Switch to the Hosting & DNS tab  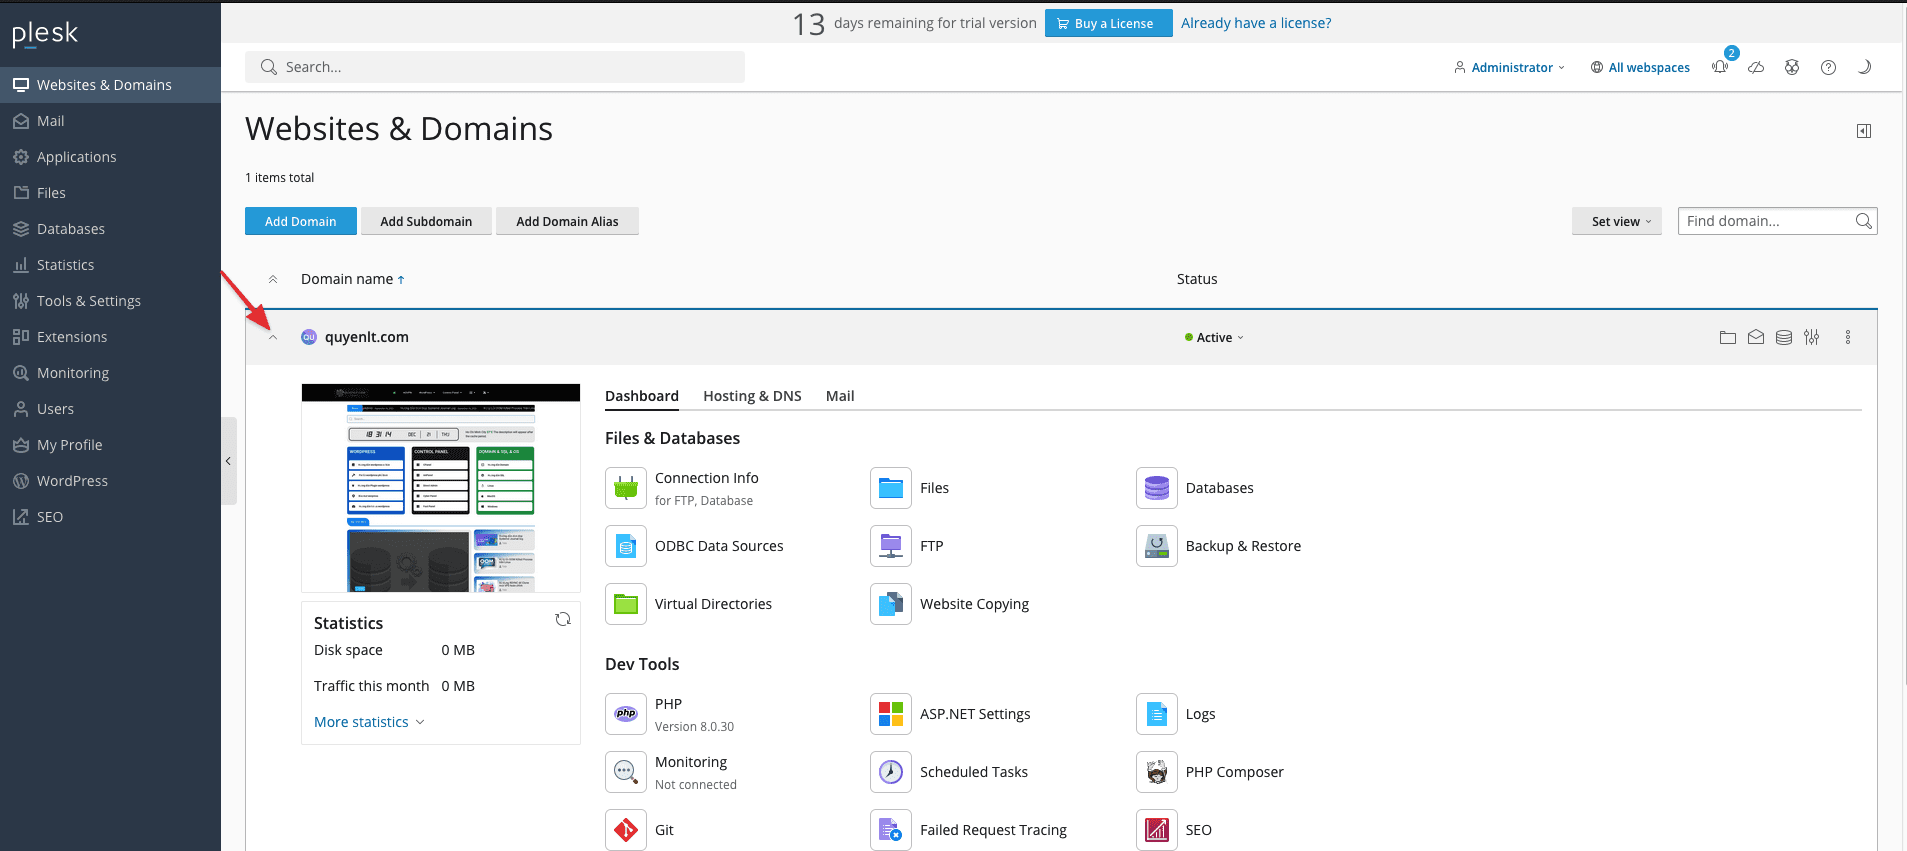[752, 396]
